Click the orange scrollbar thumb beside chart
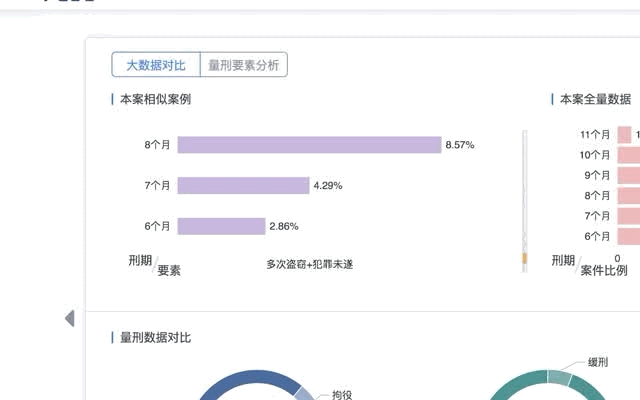640x400 pixels. coord(524,258)
